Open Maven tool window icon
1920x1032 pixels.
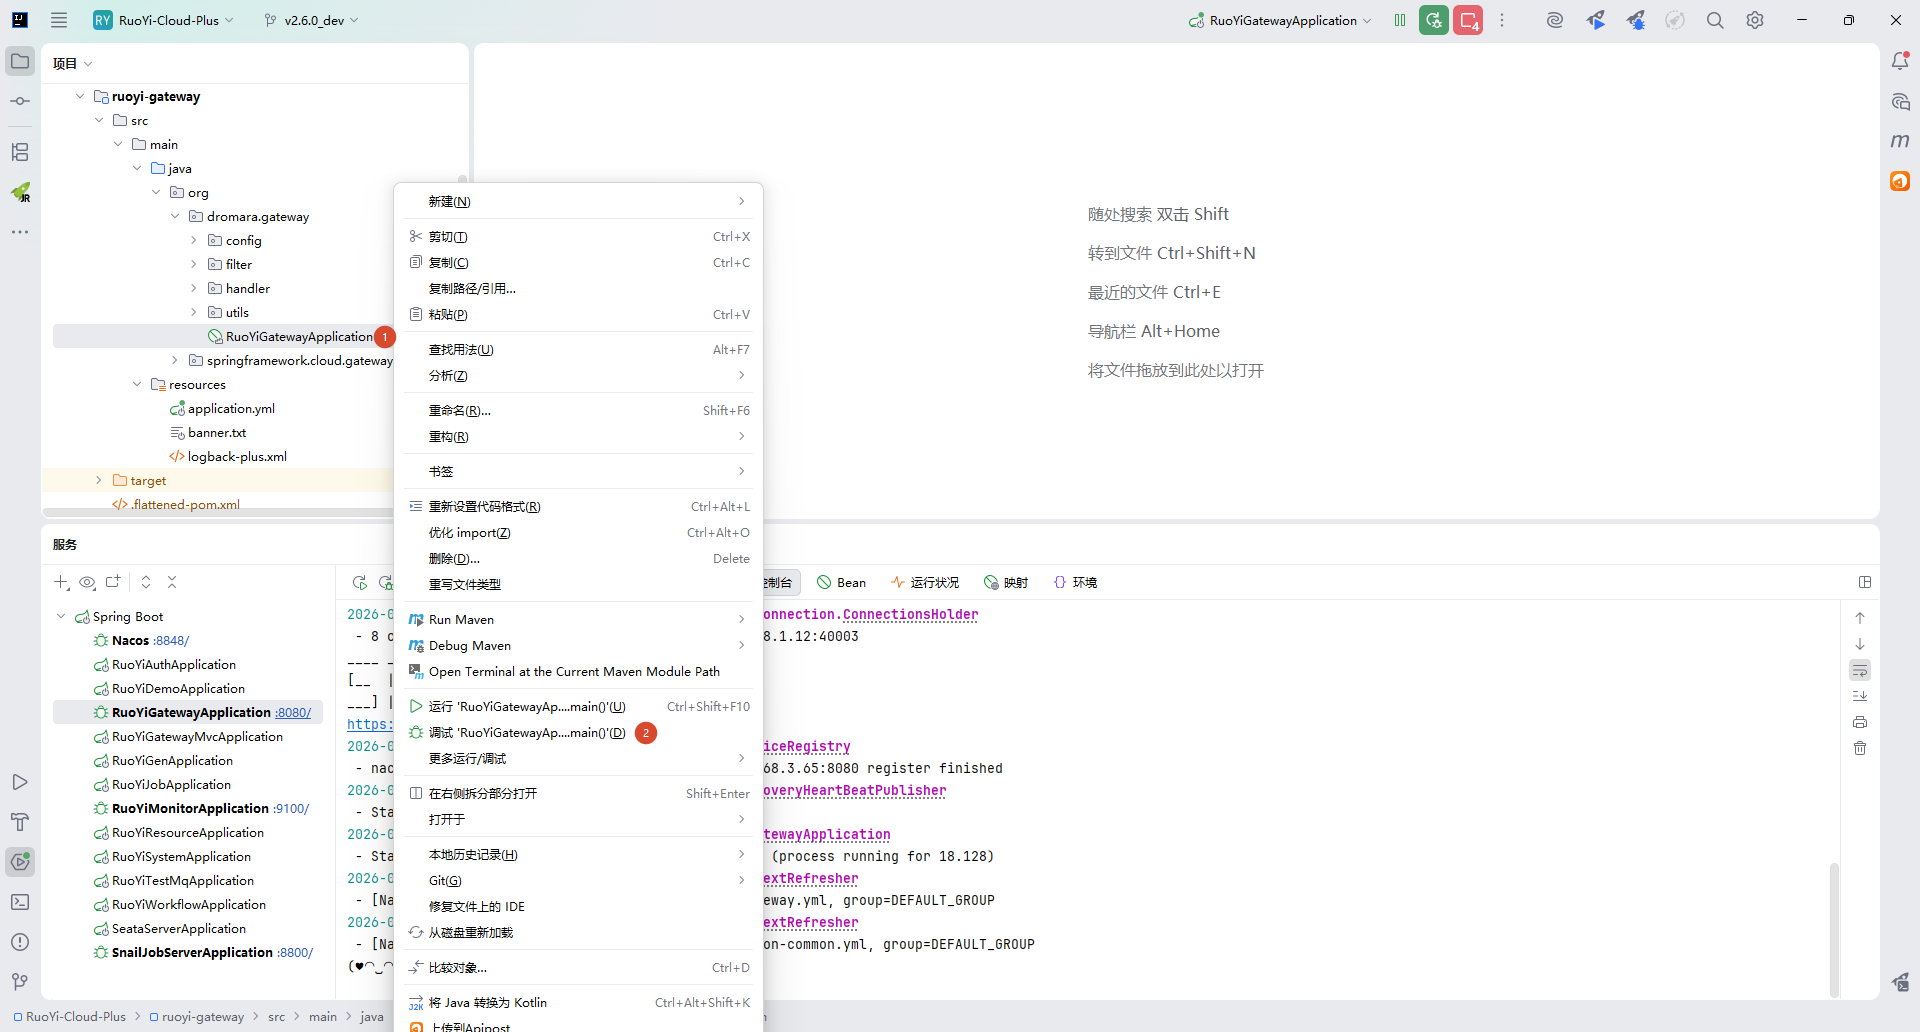pos(1900,141)
